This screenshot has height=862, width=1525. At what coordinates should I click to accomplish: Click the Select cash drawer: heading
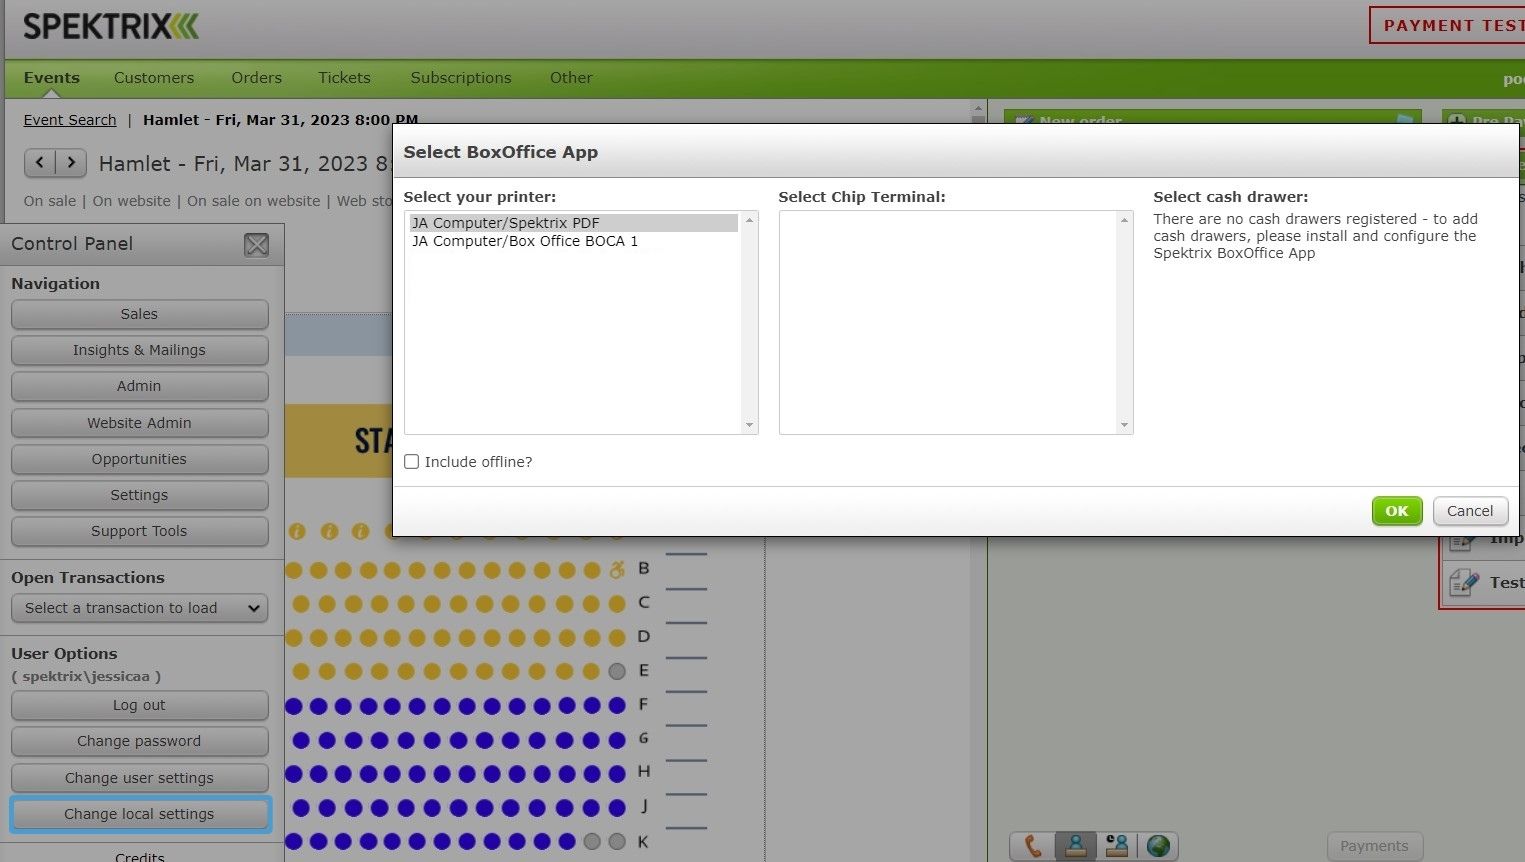pyautogui.click(x=1230, y=197)
